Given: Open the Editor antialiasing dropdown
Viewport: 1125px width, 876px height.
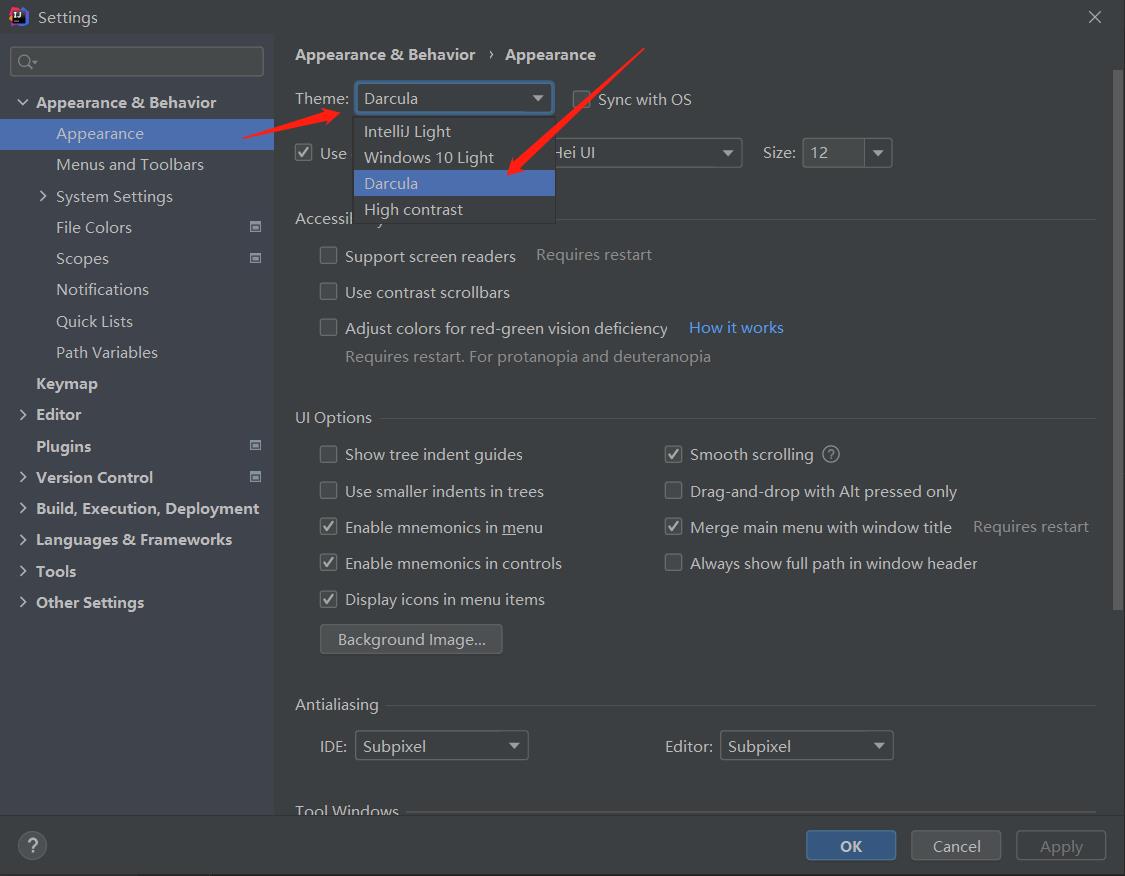Looking at the screenshot, I should (x=806, y=745).
